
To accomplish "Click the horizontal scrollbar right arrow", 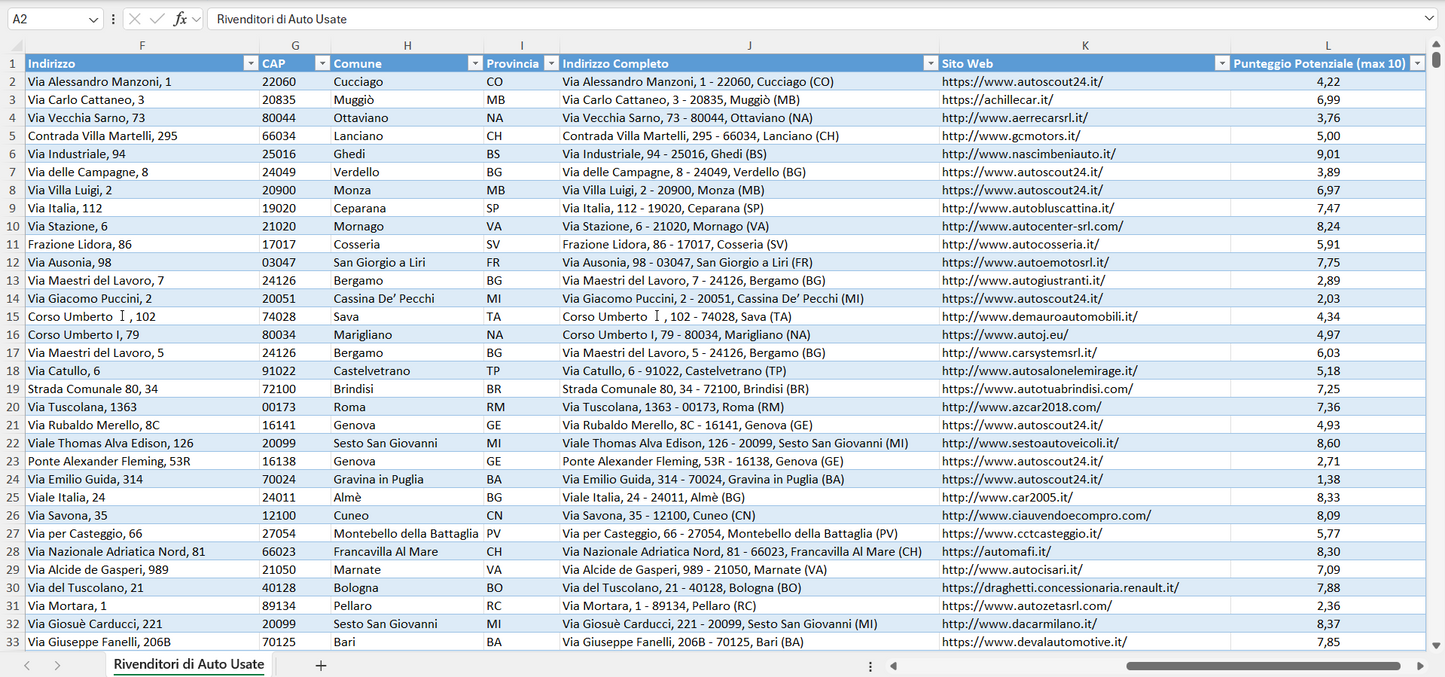I will [1420, 666].
